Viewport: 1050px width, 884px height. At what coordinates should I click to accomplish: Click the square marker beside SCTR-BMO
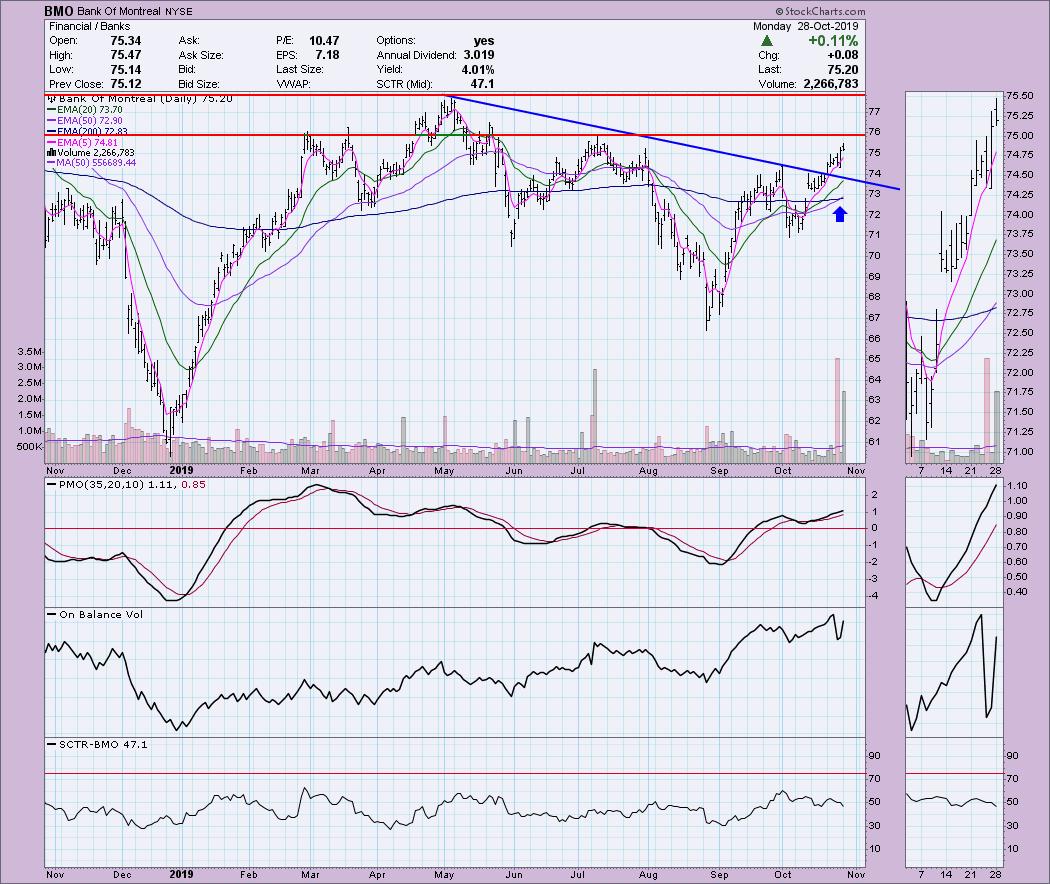pyautogui.click(x=52, y=744)
